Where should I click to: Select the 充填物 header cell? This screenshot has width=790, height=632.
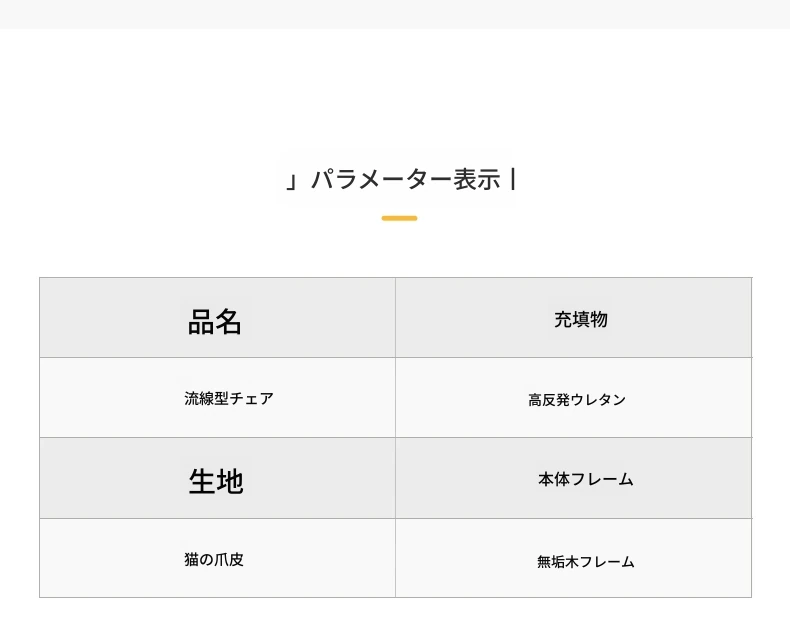click(x=573, y=318)
